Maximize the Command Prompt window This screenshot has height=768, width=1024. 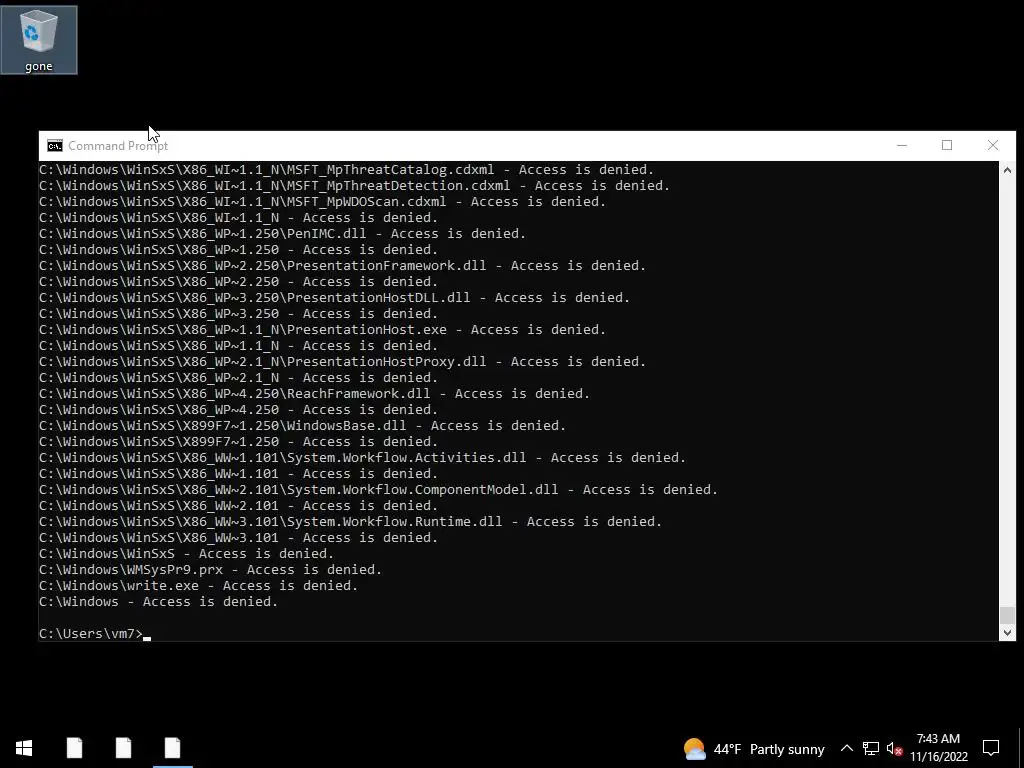947,145
